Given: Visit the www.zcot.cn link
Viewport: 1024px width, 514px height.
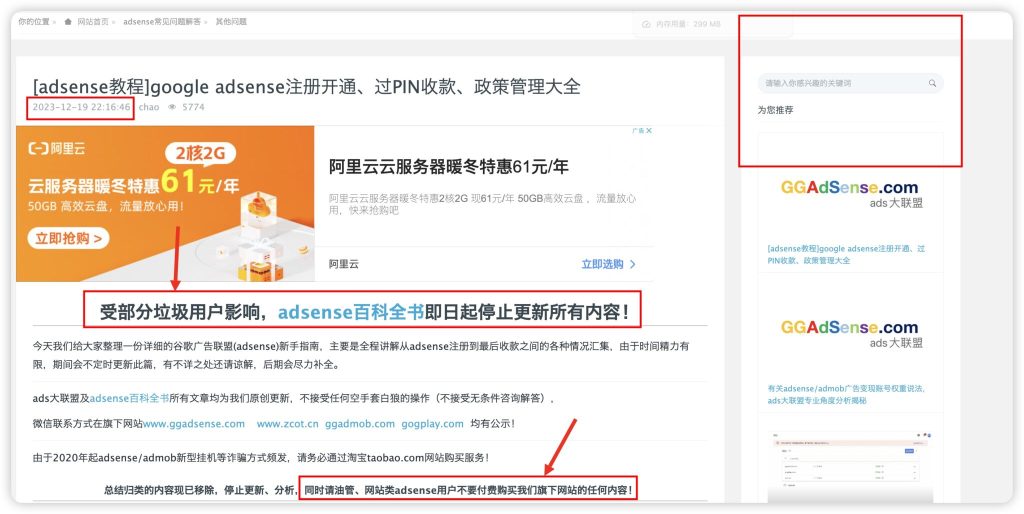Looking at the screenshot, I should [x=287, y=424].
